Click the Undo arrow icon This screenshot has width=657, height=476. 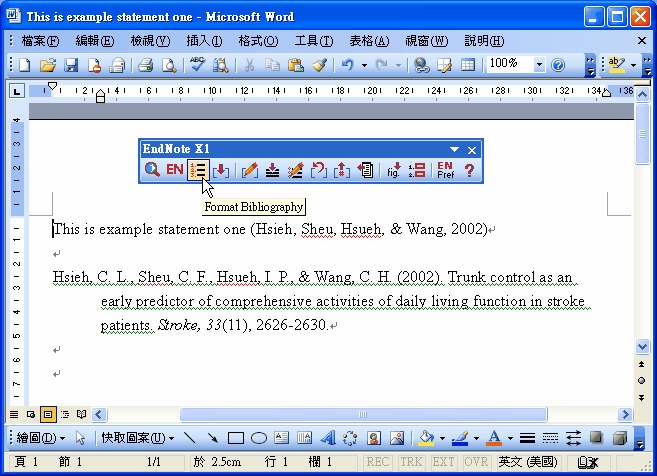(347, 65)
